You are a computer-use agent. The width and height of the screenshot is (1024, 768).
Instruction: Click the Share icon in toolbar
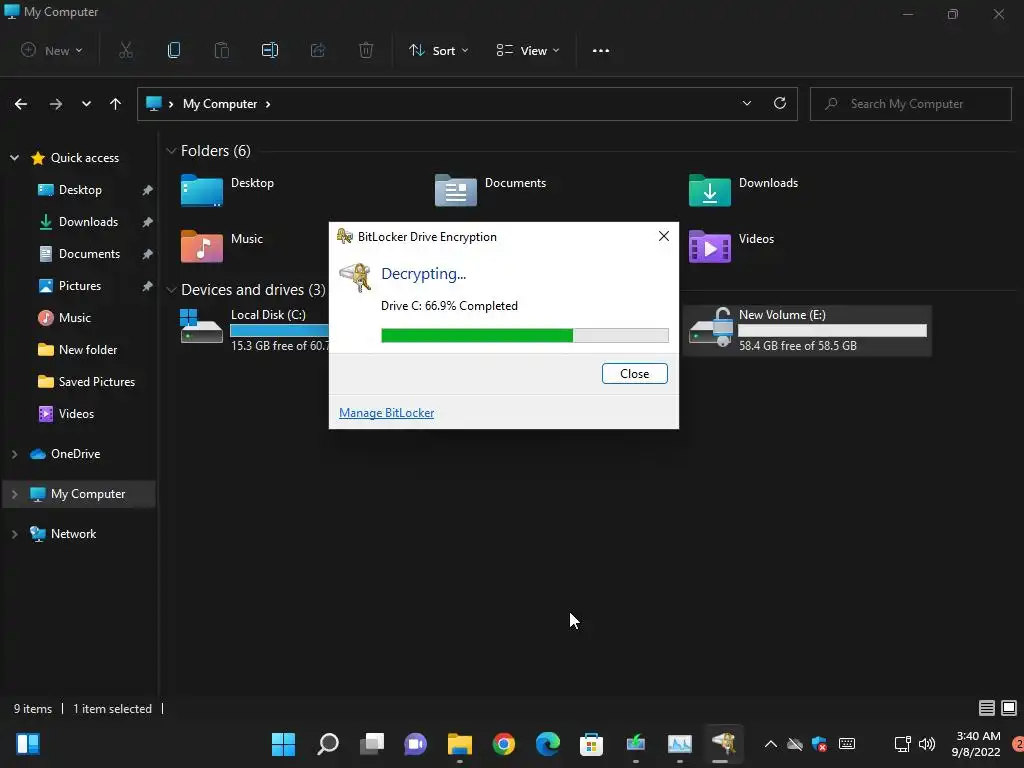[x=318, y=50]
